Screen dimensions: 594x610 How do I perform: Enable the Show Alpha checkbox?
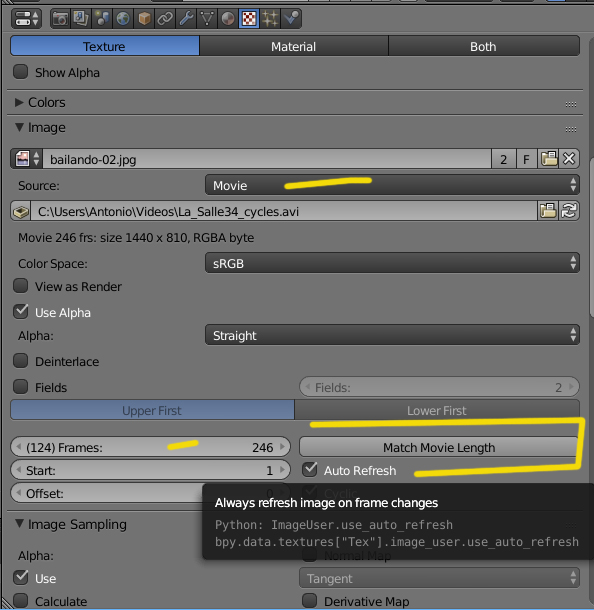(21, 72)
